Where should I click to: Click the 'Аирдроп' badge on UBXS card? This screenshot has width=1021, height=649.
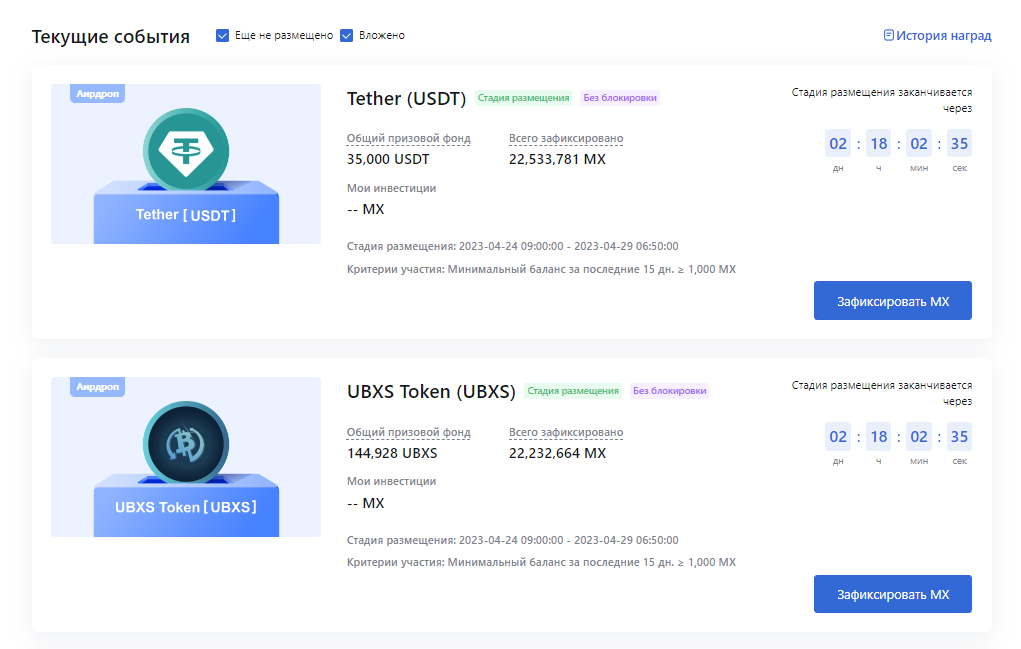click(x=98, y=387)
